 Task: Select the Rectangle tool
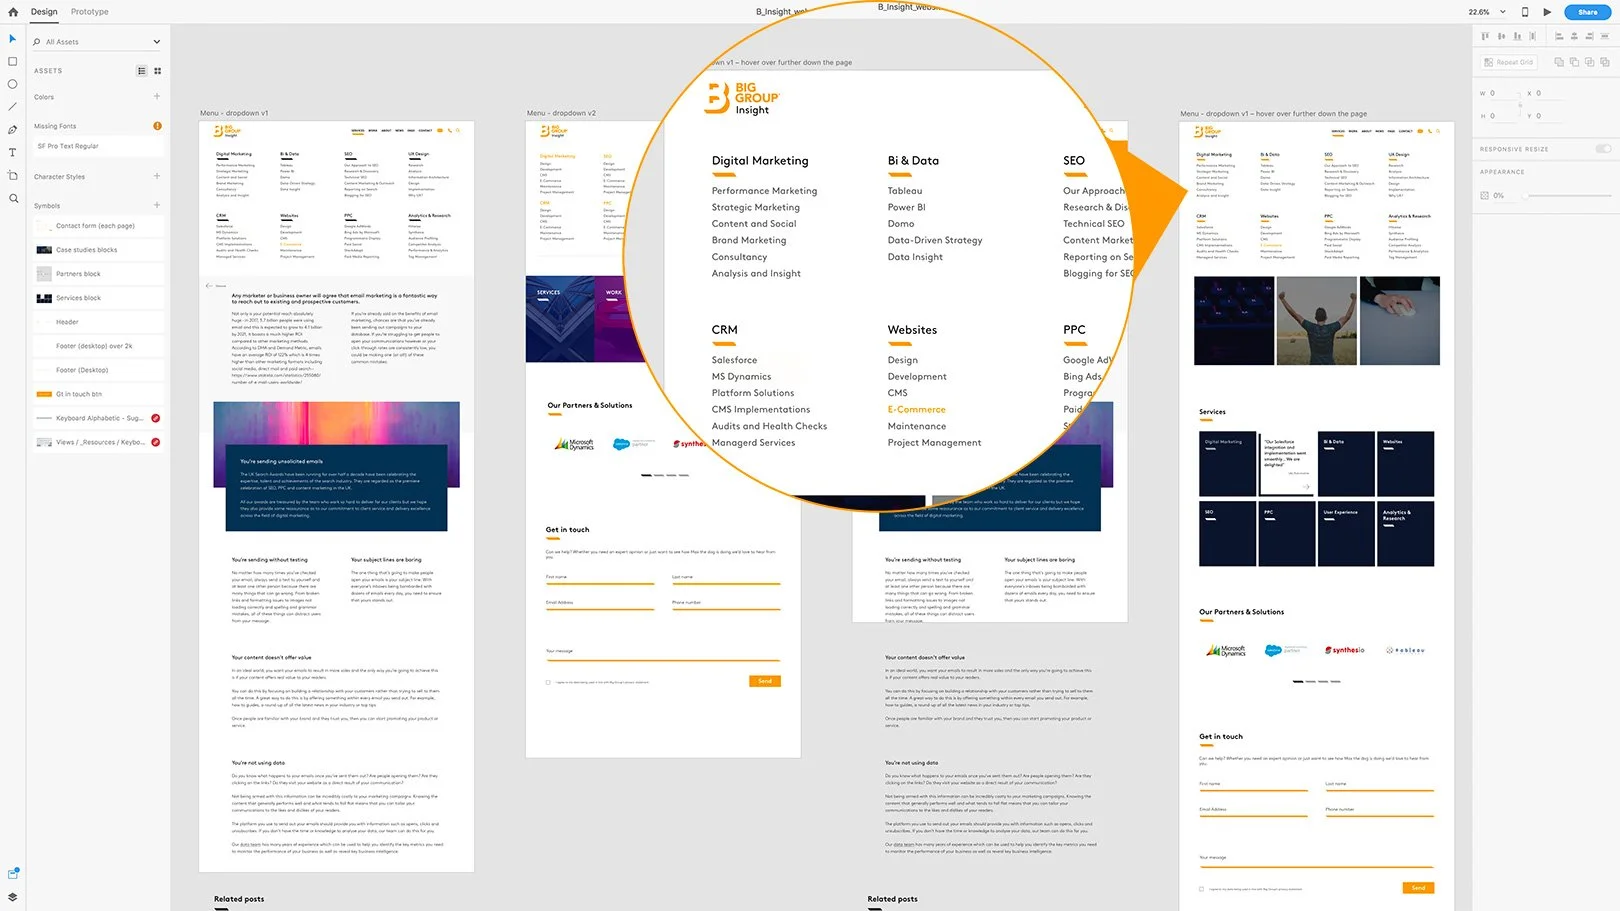click(13, 61)
